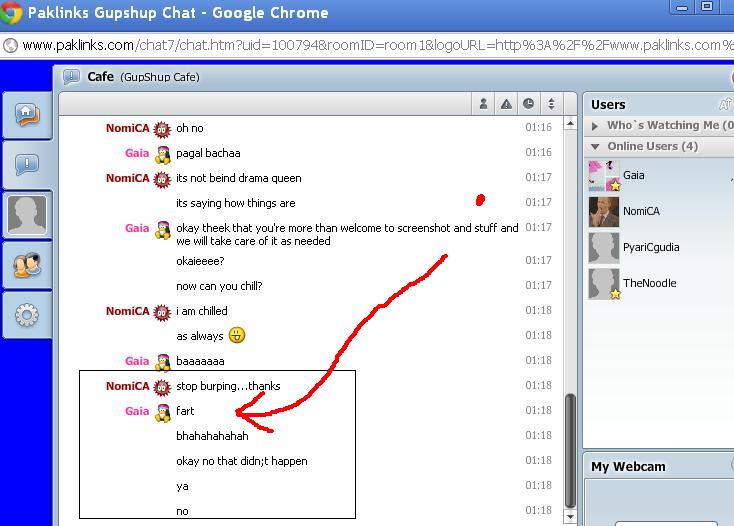Image resolution: width=734 pixels, height=526 pixels.
Task: Select TheNoodle in the users list
Action: pos(648,283)
